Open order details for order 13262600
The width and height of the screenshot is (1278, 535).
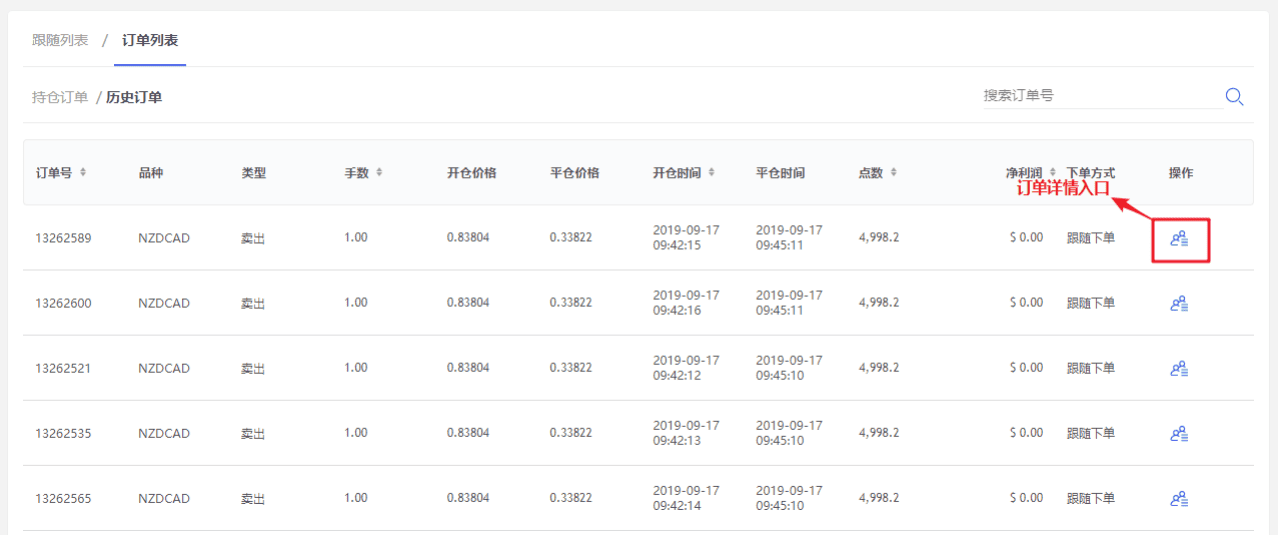[1179, 303]
